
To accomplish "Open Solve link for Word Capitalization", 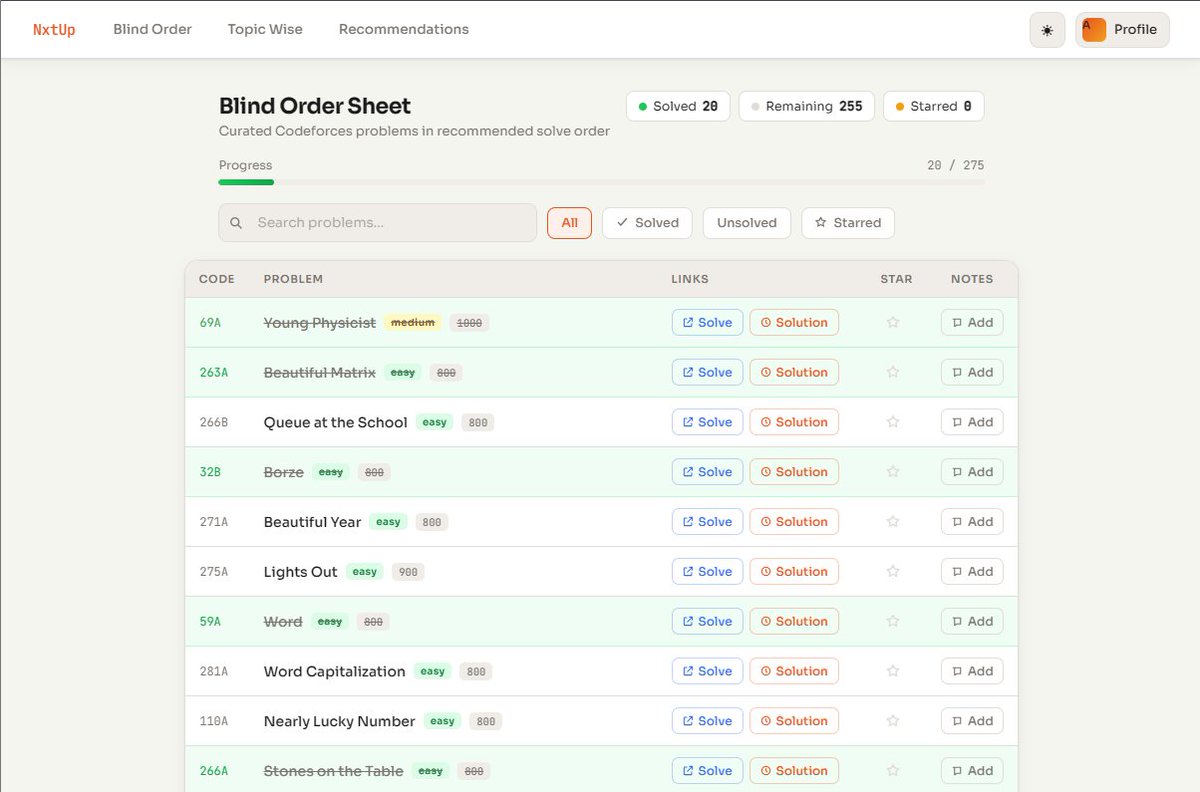I will pos(707,671).
